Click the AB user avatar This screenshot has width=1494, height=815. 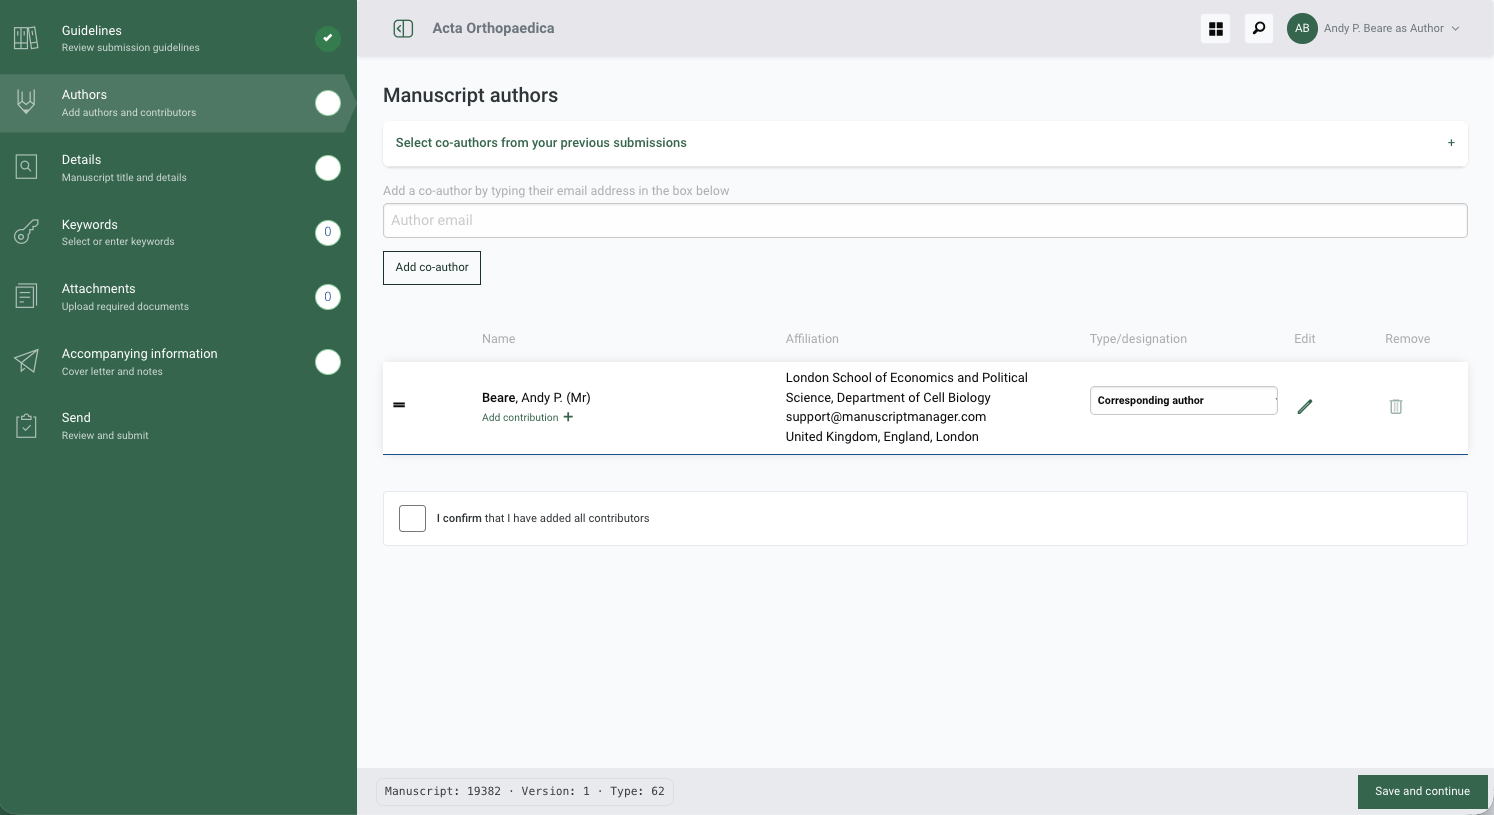pyautogui.click(x=1302, y=29)
